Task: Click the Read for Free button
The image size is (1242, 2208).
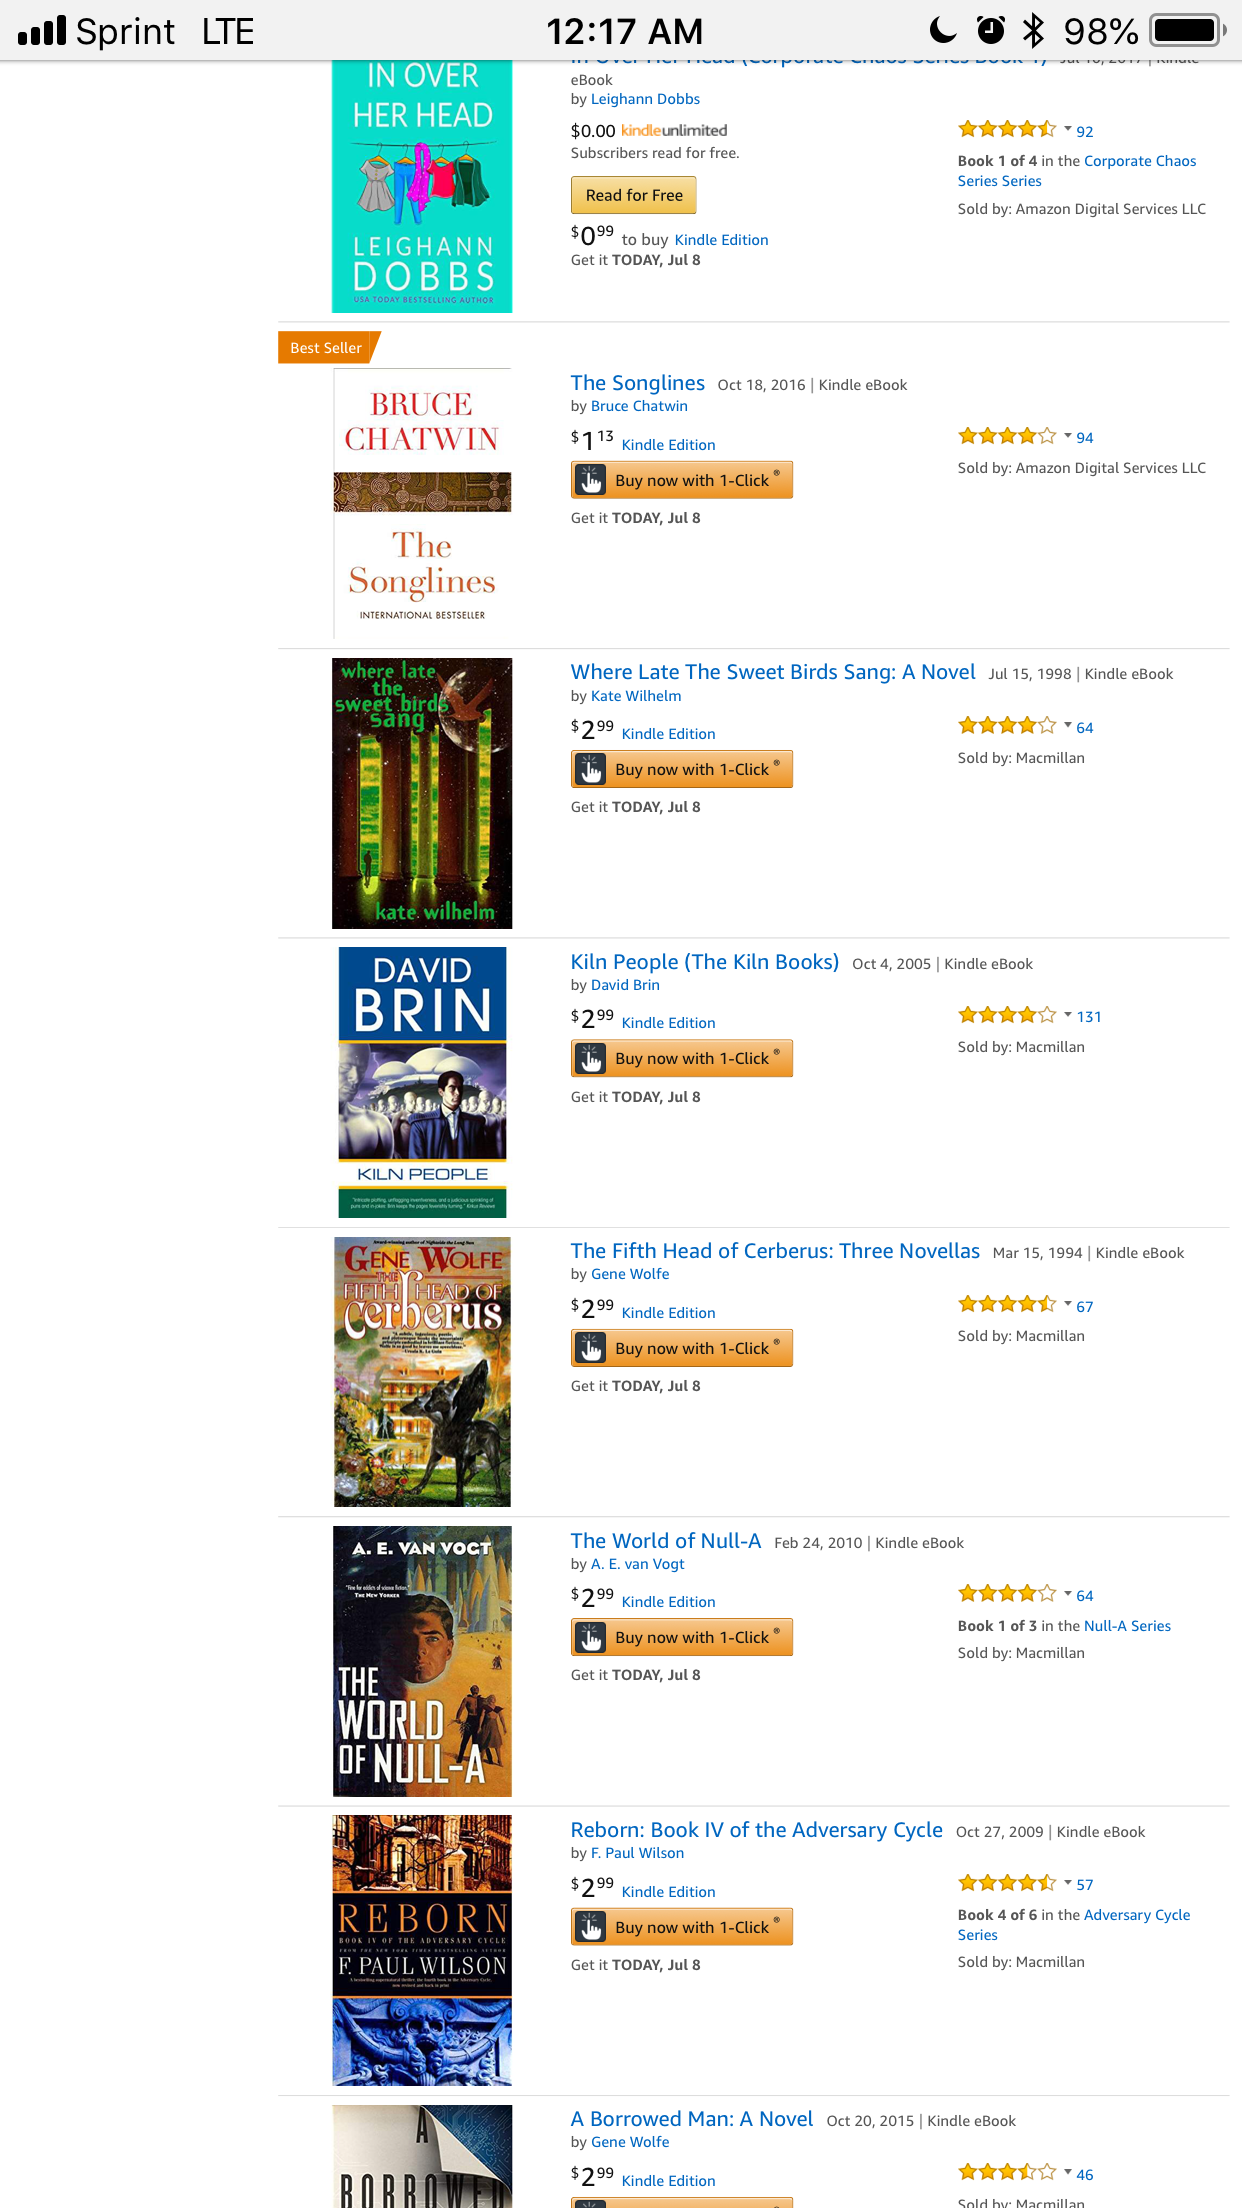Action: tap(634, 195)
